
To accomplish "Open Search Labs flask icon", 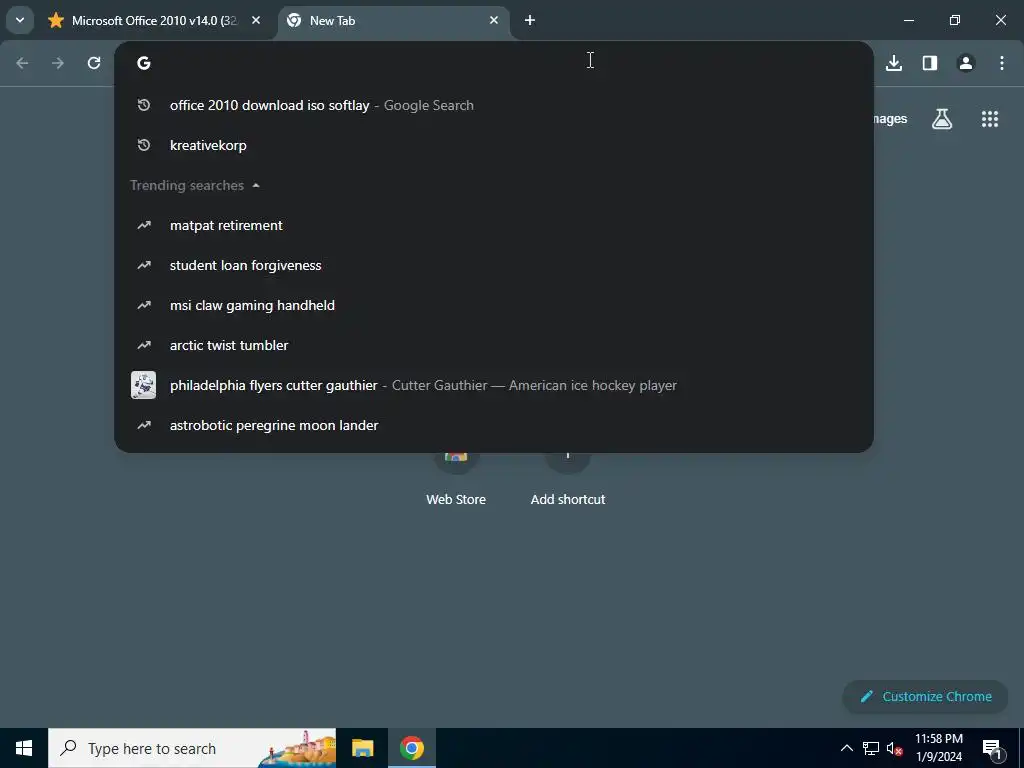I will [942, 119].
